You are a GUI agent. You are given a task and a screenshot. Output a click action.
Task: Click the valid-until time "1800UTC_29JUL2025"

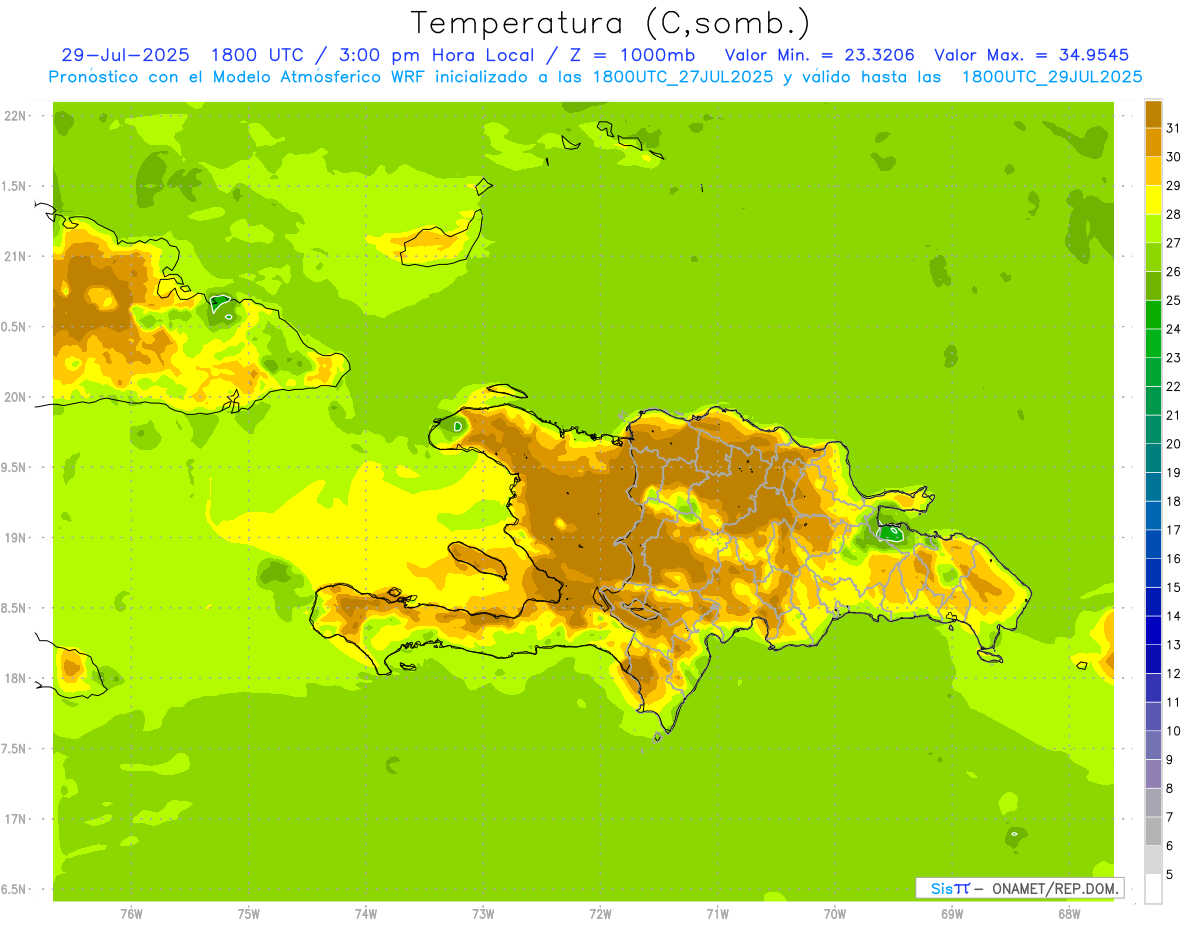coord(1052,77)
